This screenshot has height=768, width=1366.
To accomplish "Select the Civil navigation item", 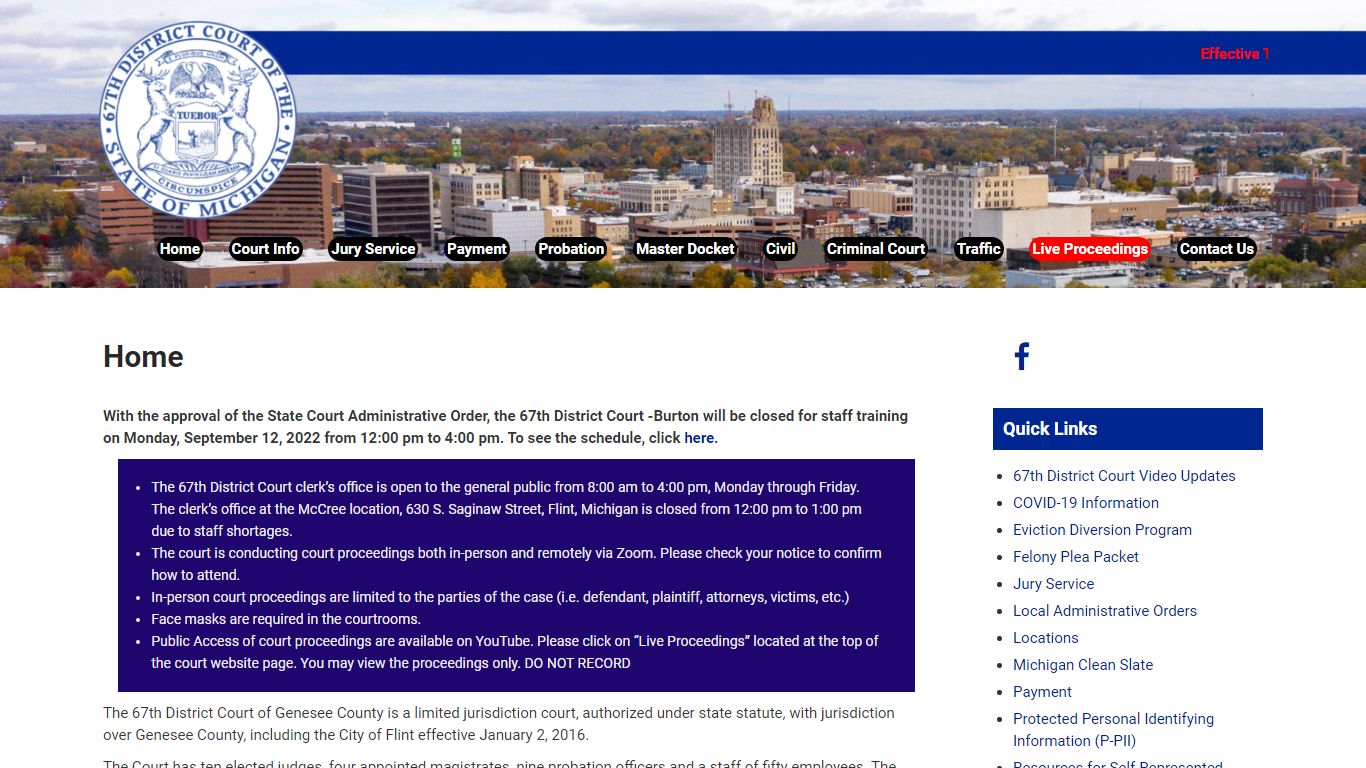I will pyautogui.click(x=780, y=249).
